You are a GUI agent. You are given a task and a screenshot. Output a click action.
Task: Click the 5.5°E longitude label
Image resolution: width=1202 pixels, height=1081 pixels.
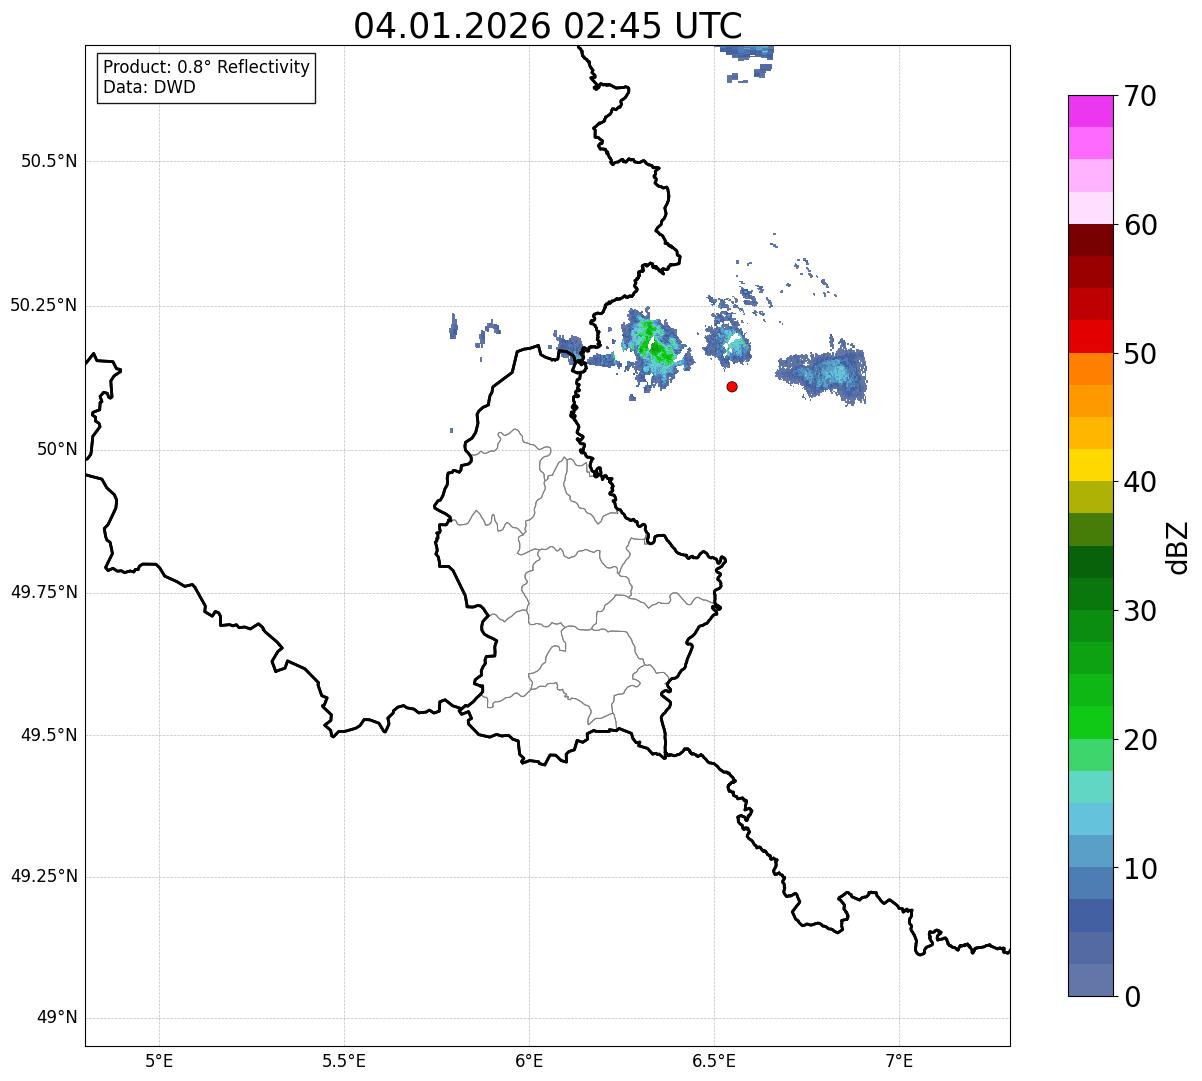pyautogui.click(x=344, y=1061)
